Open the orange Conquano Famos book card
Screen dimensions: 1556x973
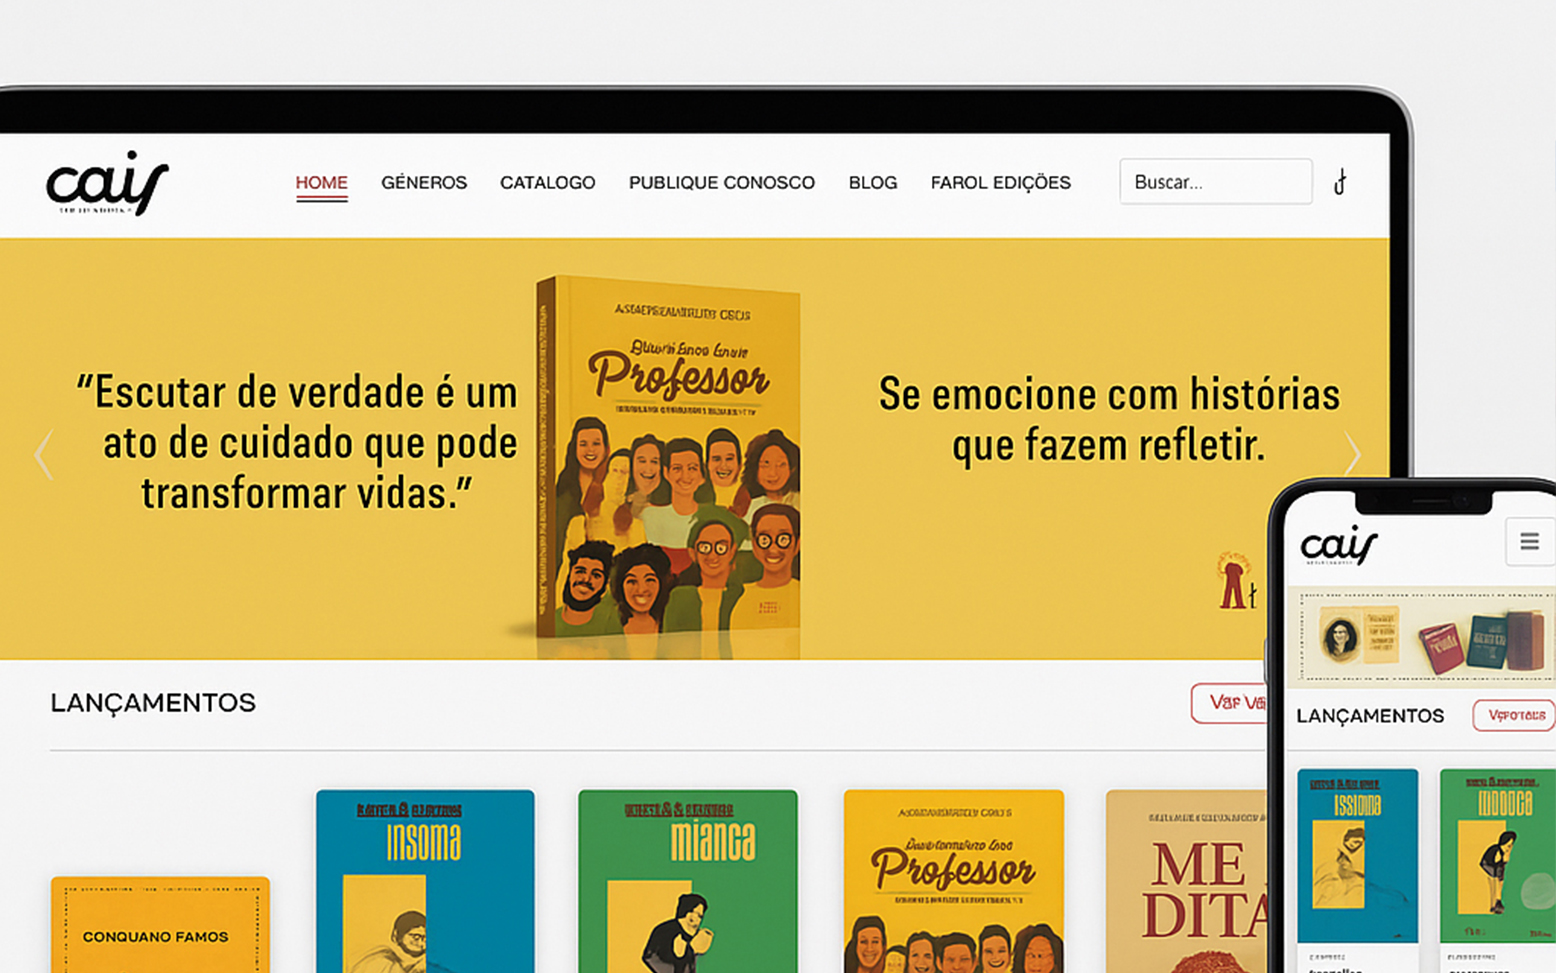pos(160,925)
